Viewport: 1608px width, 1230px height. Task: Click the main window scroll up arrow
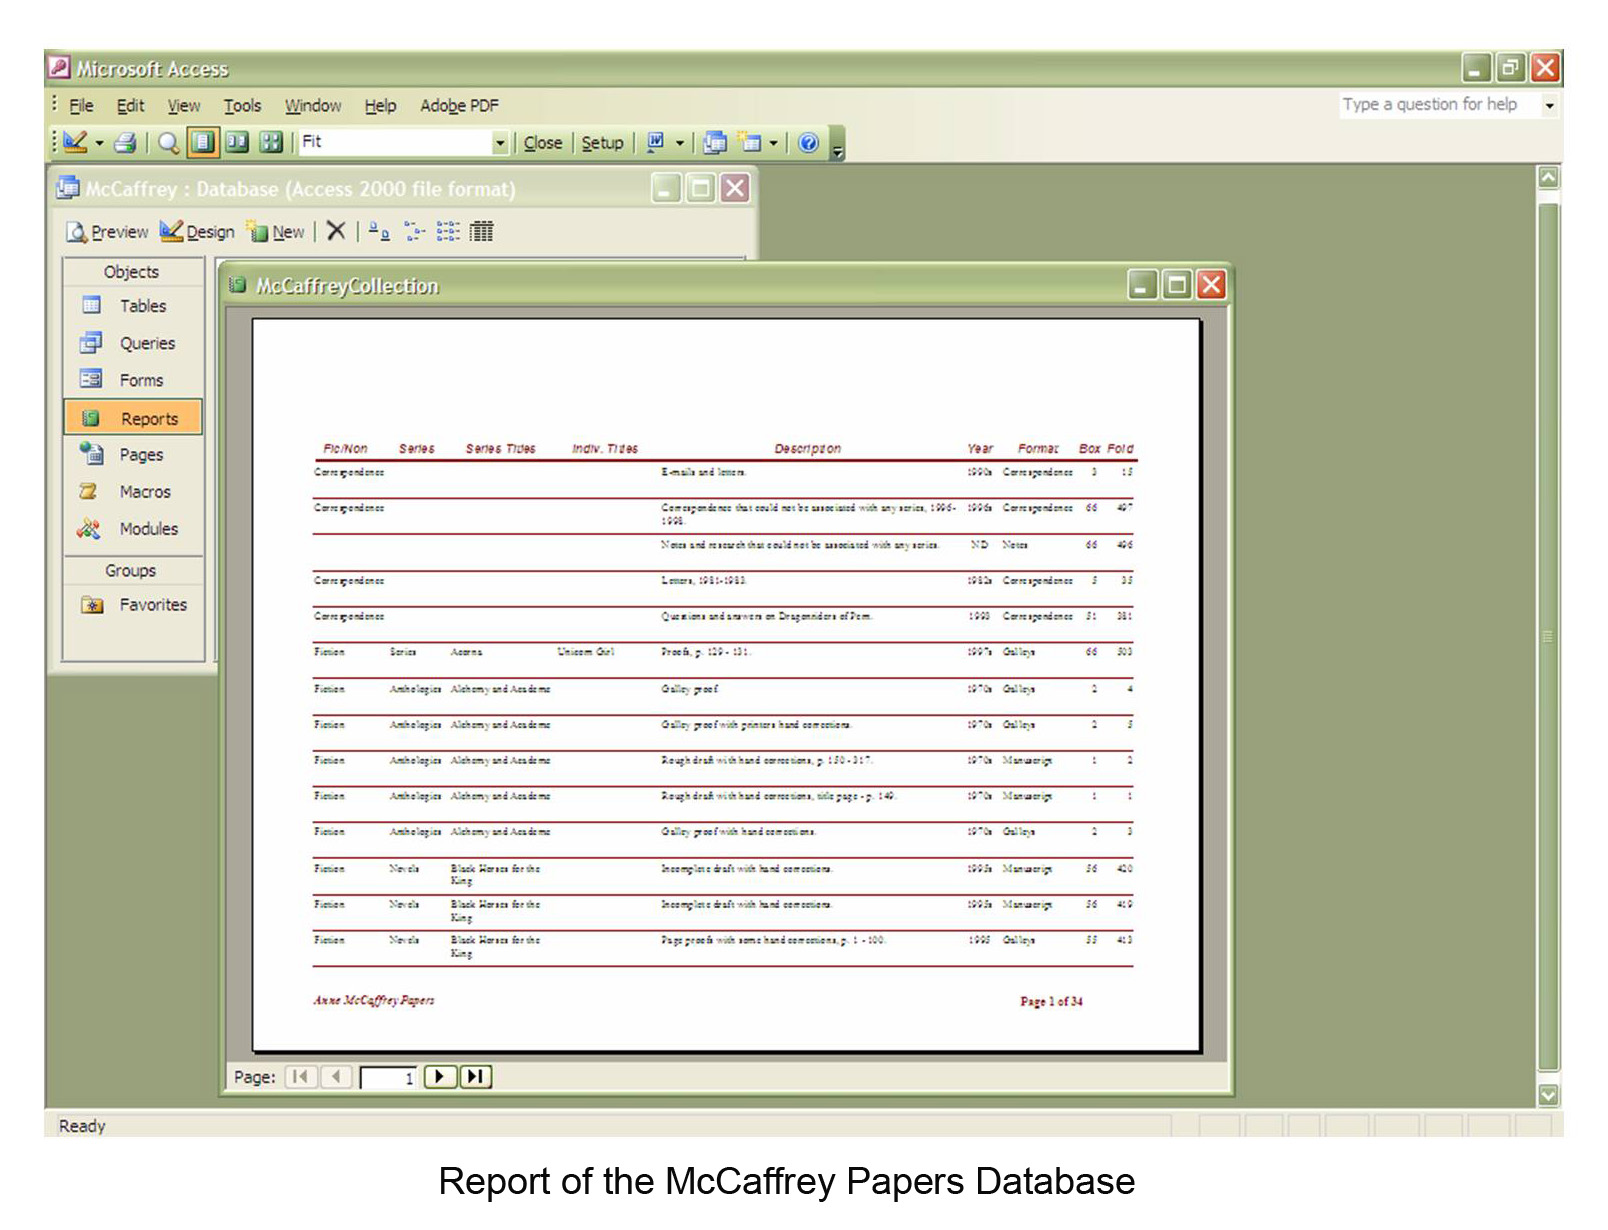pyautogui.click(x=1548, y=178)
